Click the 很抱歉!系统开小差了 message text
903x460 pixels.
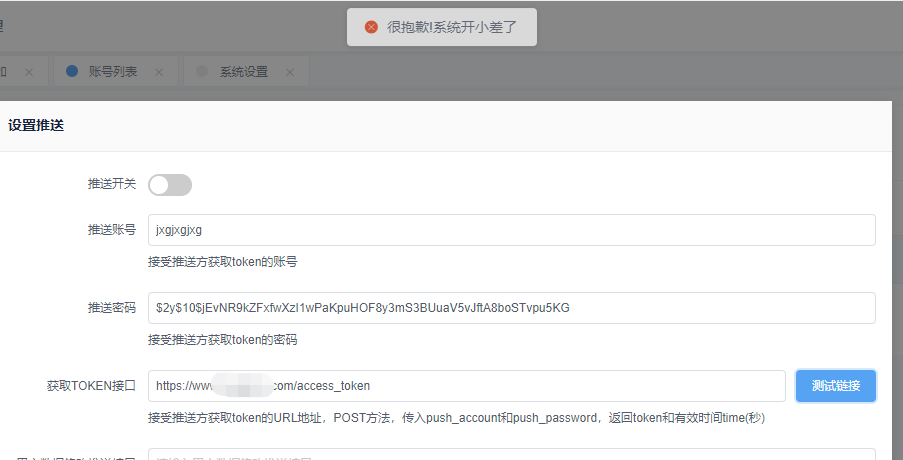(452, 27)
